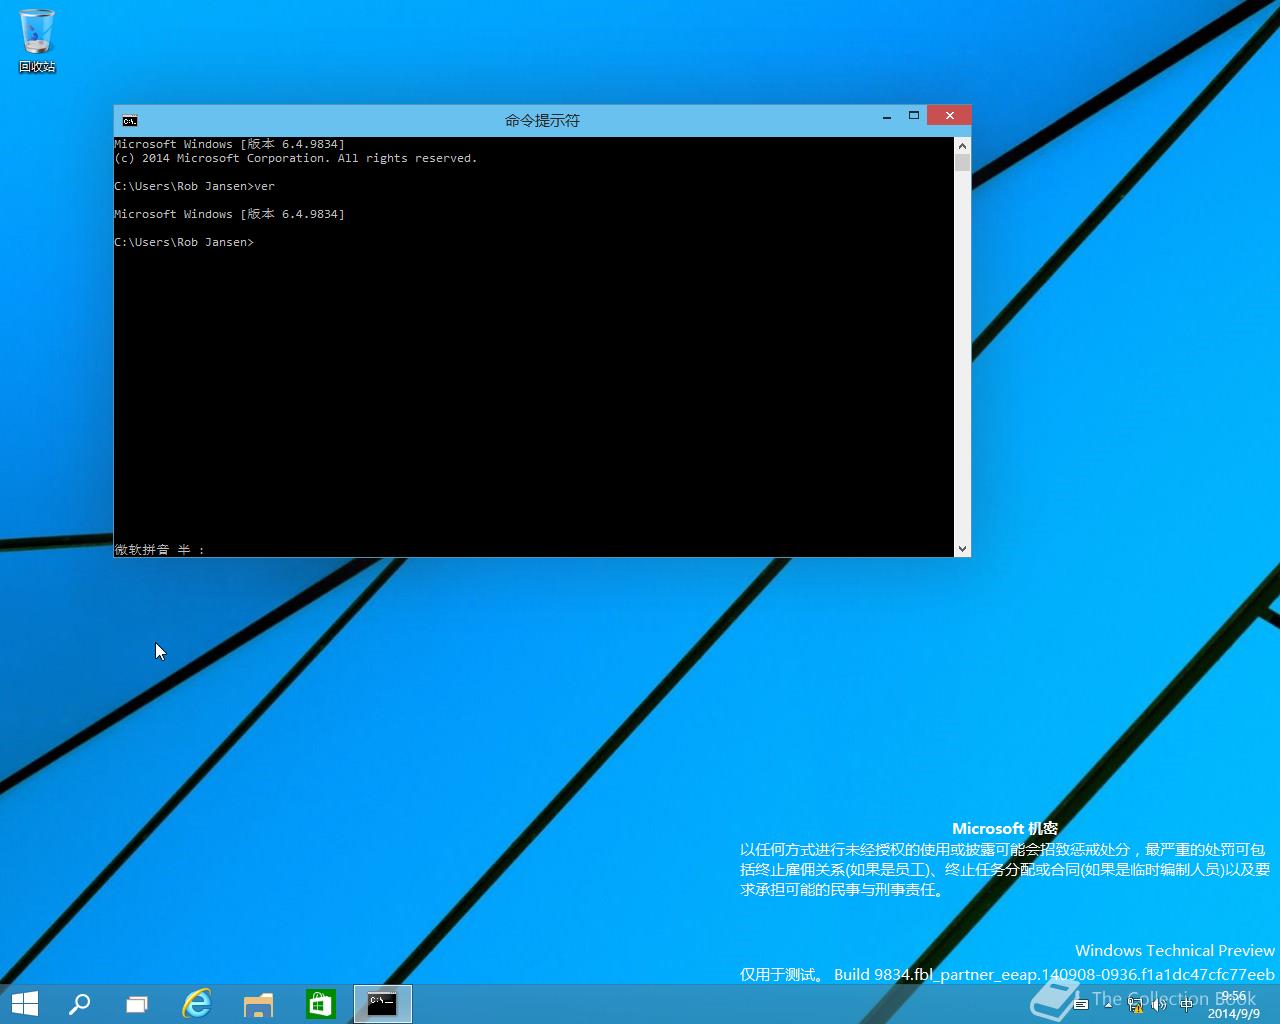Open the Command Prompt system menu icon
This screenshot has width=1280, height=1024.
click(130, 120)
